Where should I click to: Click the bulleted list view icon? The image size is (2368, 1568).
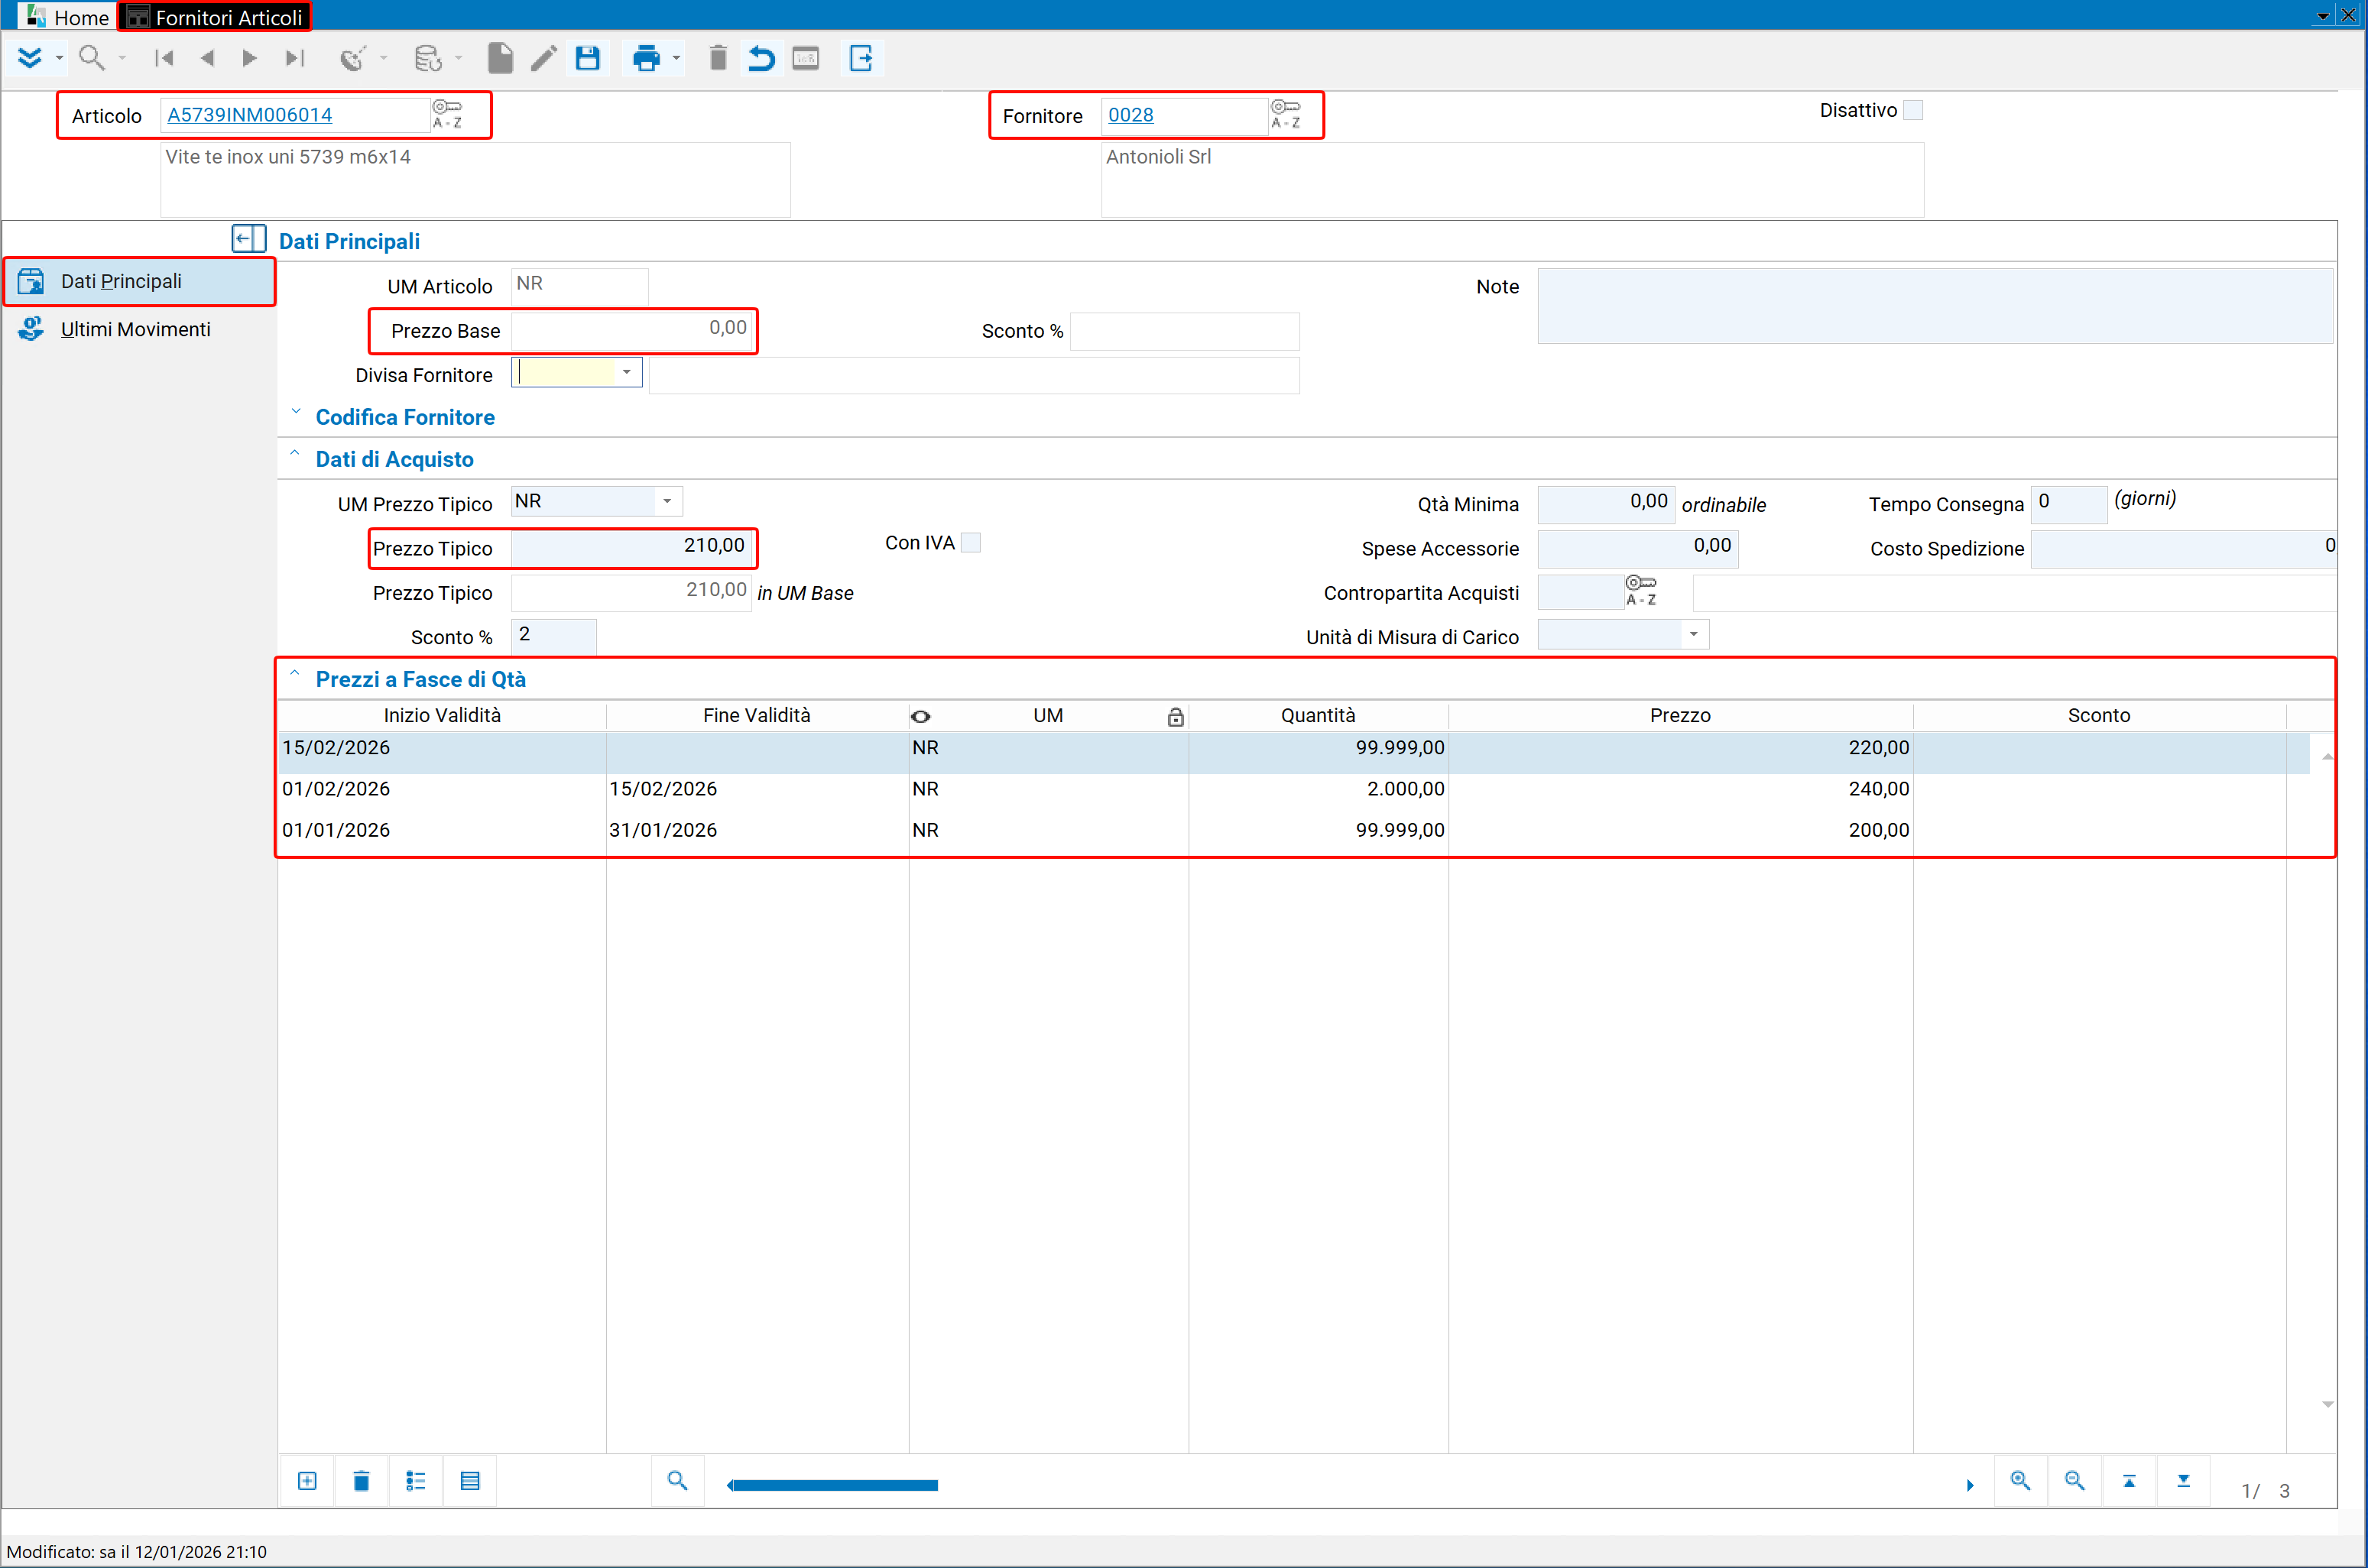[x=416, y=1481]
